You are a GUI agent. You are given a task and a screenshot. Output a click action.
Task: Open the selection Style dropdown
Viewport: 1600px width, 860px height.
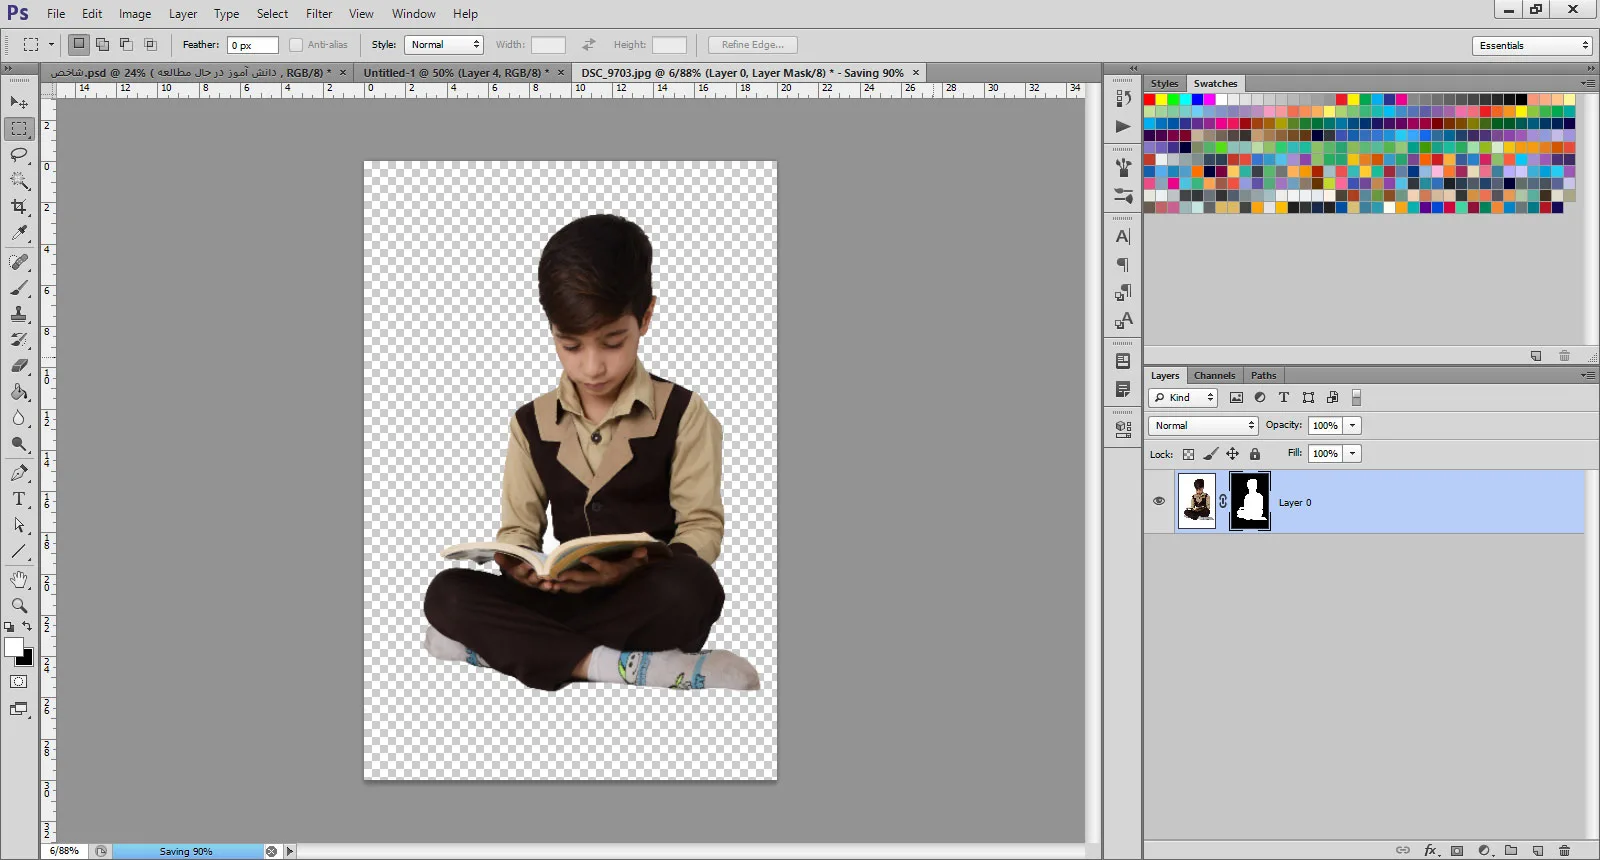click(444, 45)
